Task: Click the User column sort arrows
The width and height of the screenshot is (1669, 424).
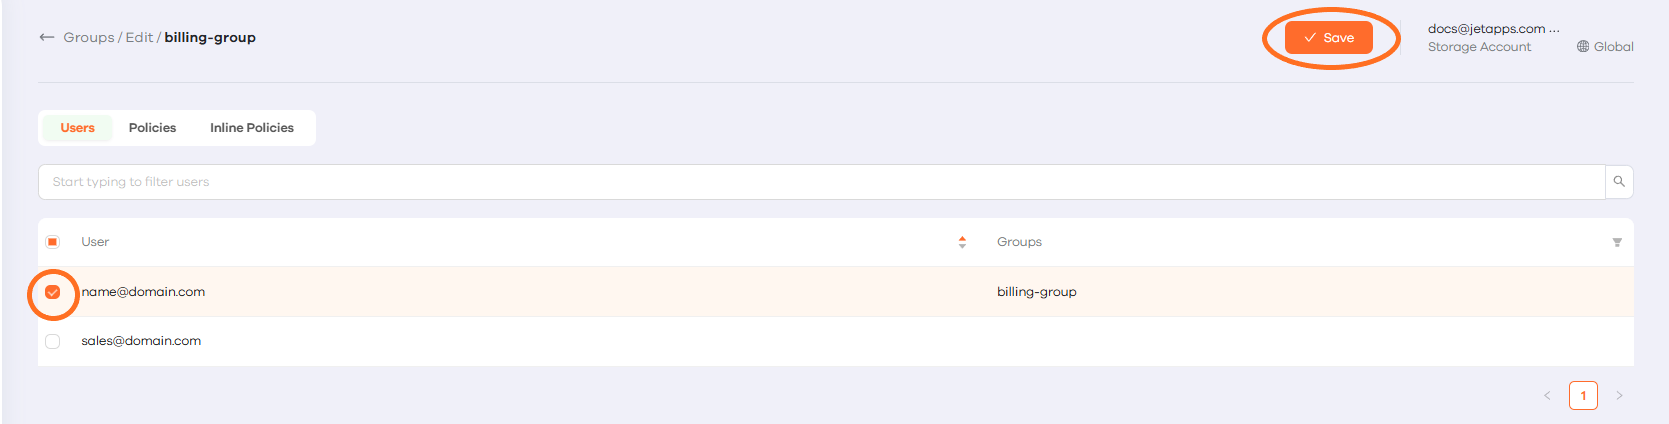Action: tap(962, 242)
